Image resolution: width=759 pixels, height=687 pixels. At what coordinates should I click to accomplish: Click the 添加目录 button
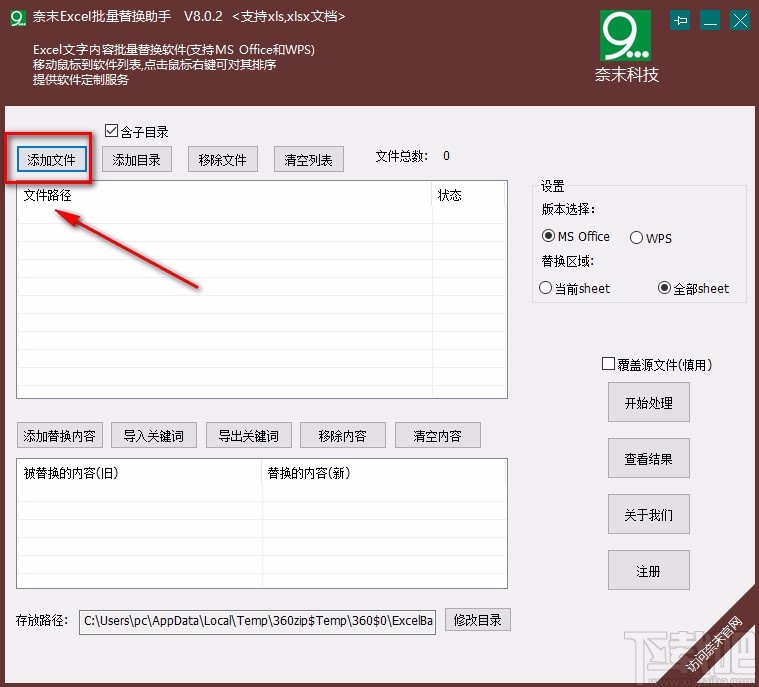click(x=137, y=159)
